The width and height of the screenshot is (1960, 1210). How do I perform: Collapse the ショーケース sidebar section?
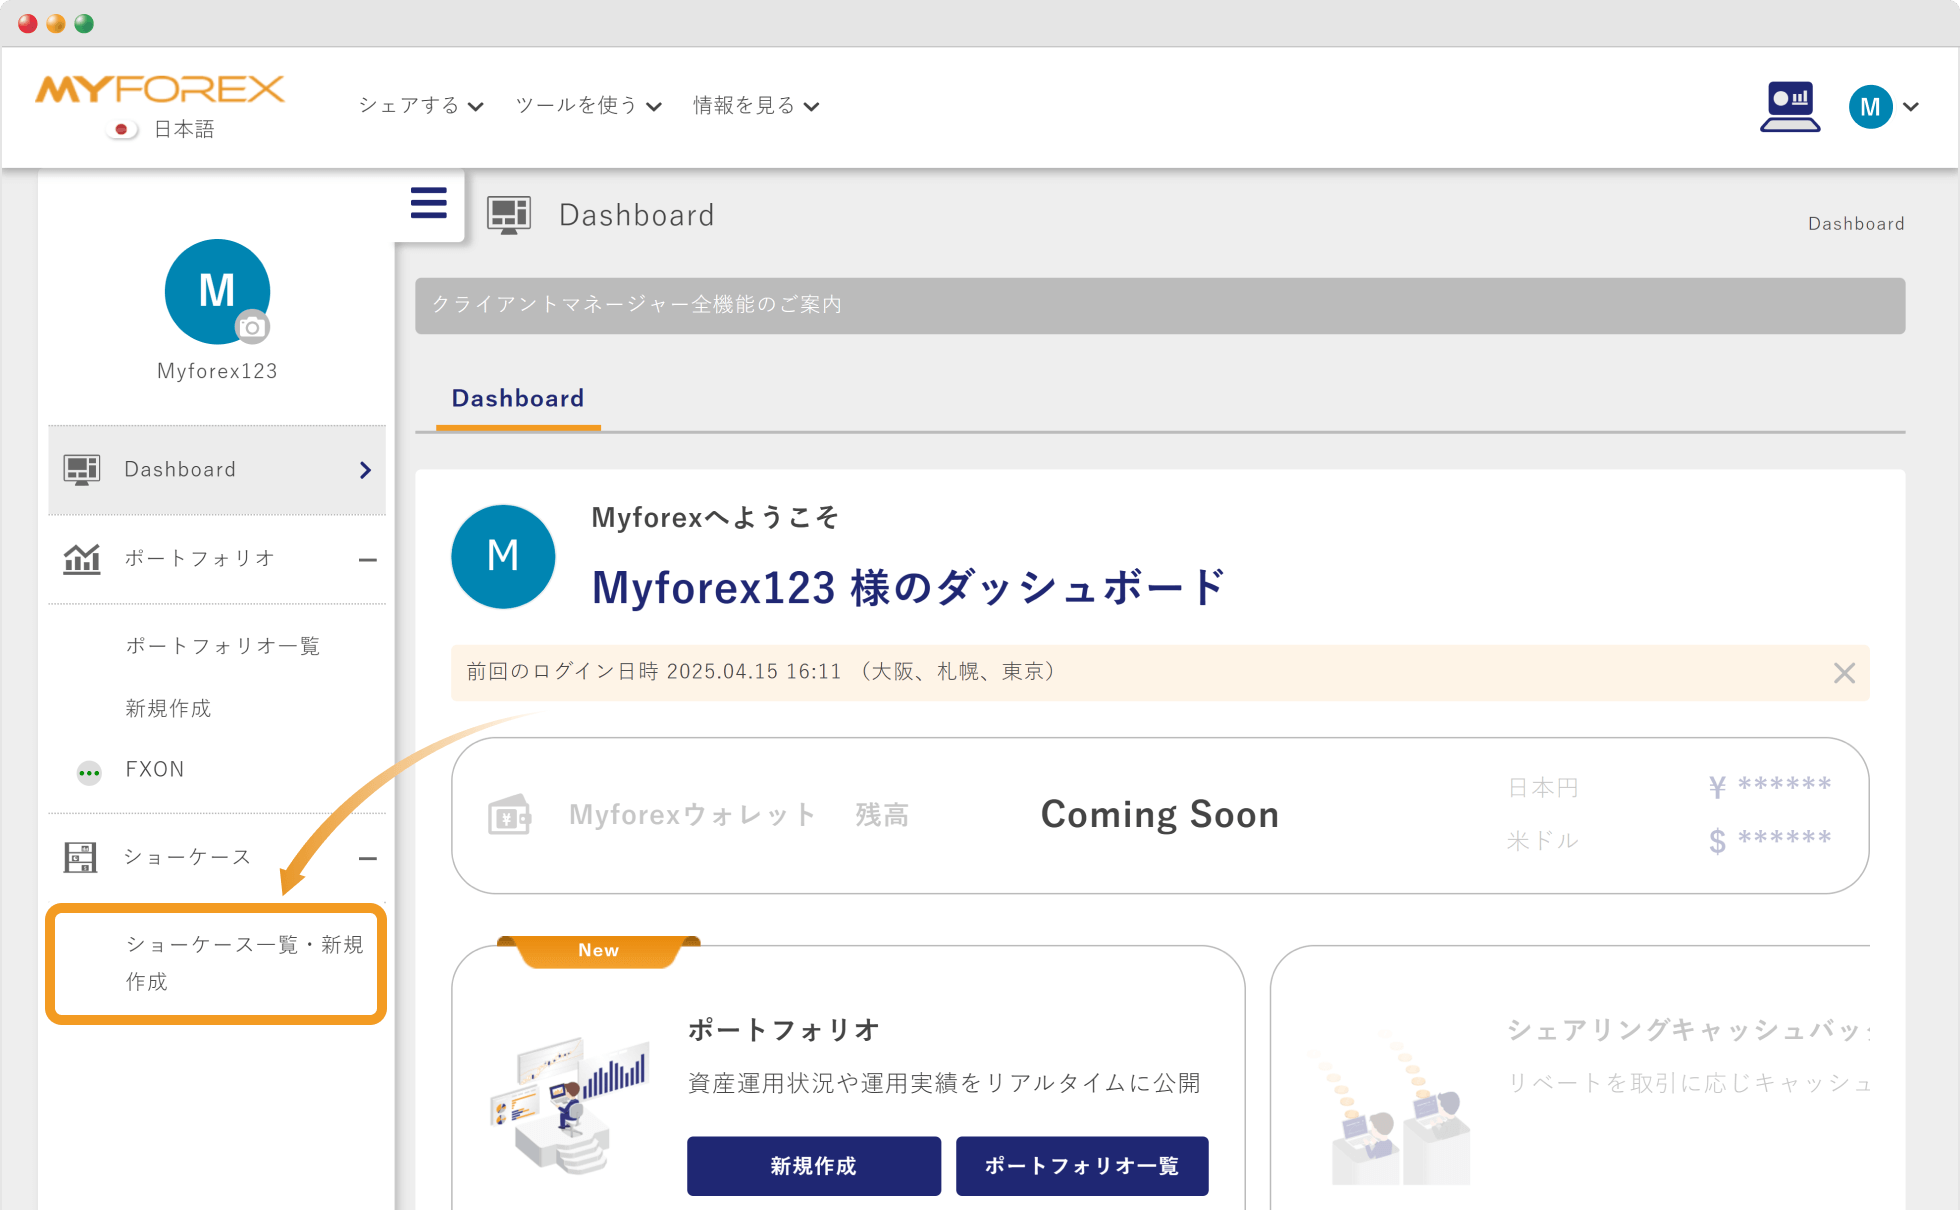pyautogui.click(x=368, y=857)
